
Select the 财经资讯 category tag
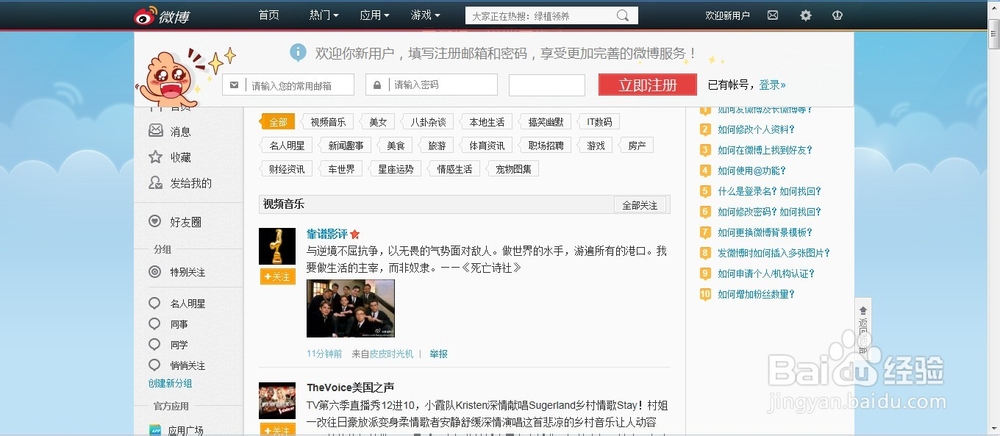coord(286,169)
